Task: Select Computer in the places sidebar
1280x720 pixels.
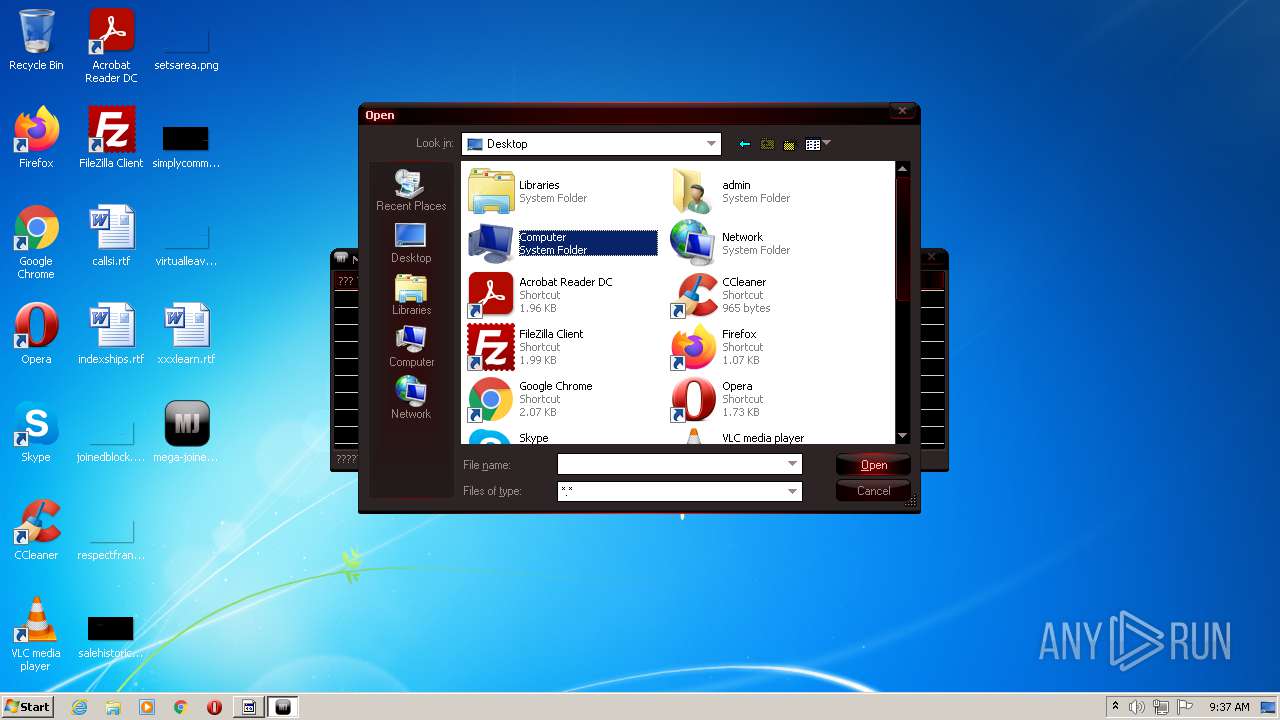Action: click(x=411, y=347)
